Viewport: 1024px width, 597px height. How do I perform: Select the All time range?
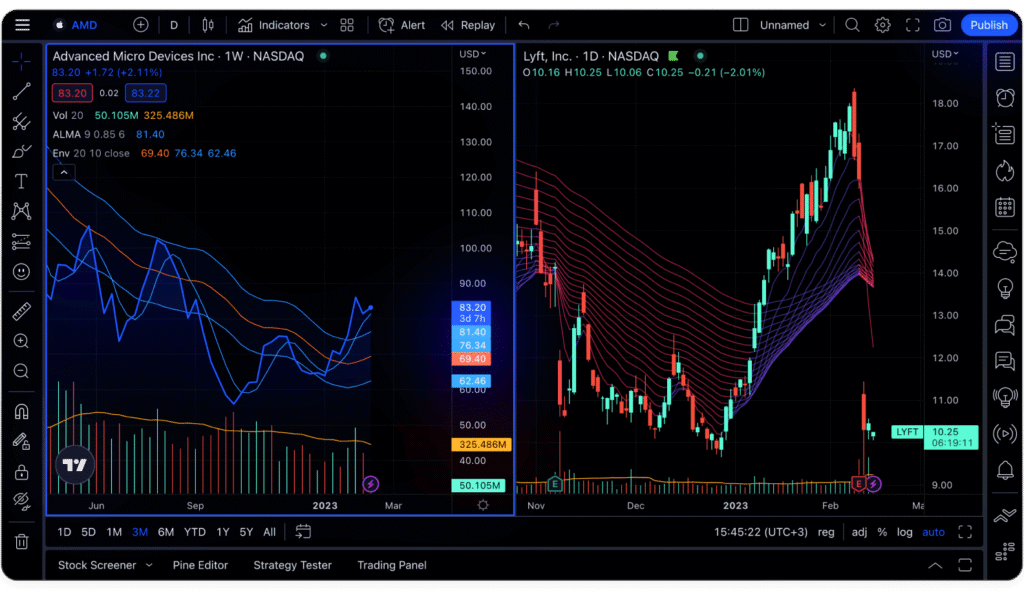(269, 532)
